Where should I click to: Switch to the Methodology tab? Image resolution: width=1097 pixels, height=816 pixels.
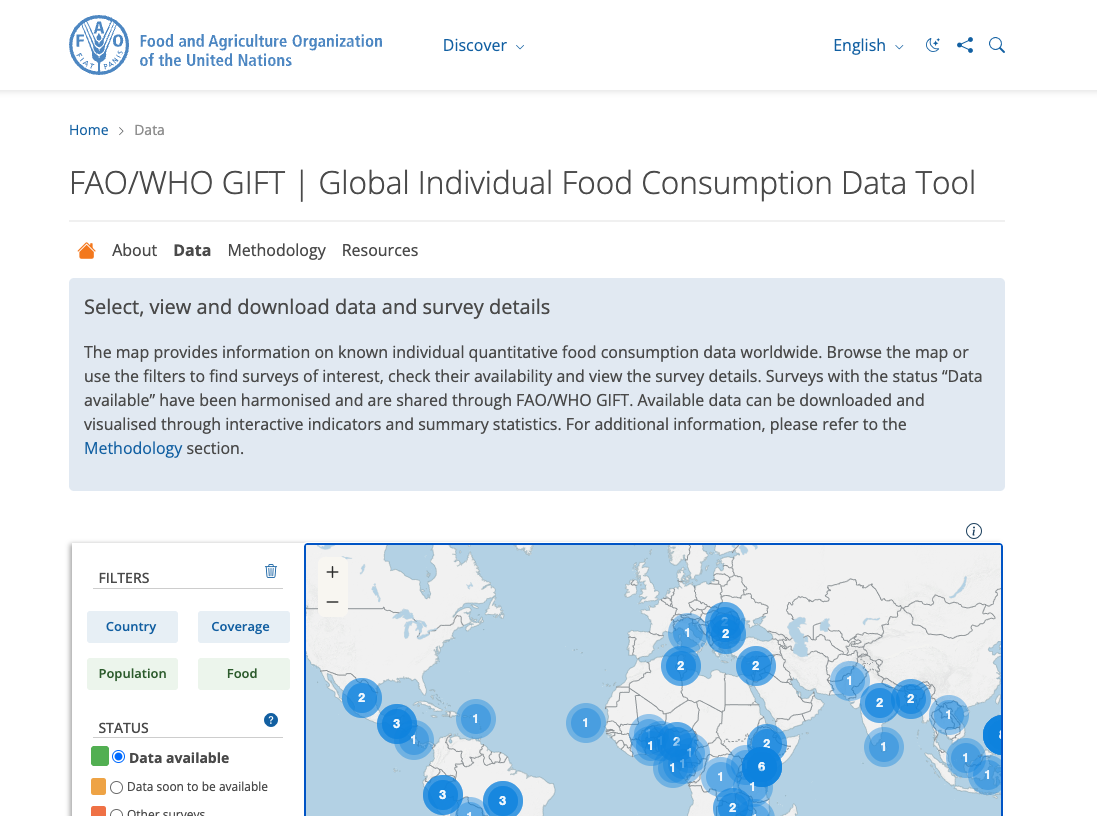[276, 250]
